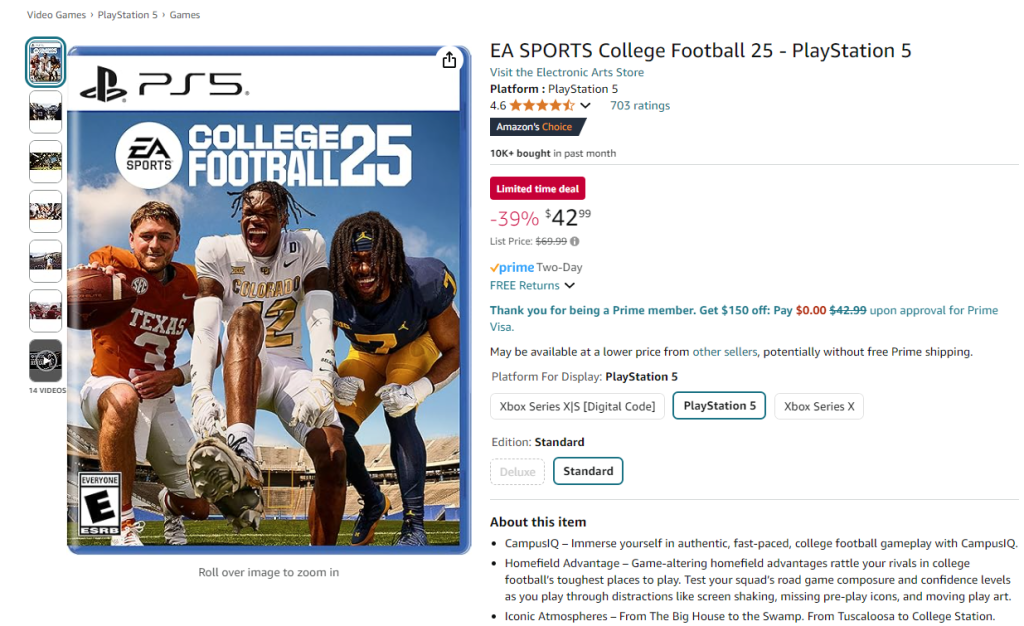This screenshot has height=626, width=1024.
Task: Select the first cover art thumbnail
Action: point(45,62)
